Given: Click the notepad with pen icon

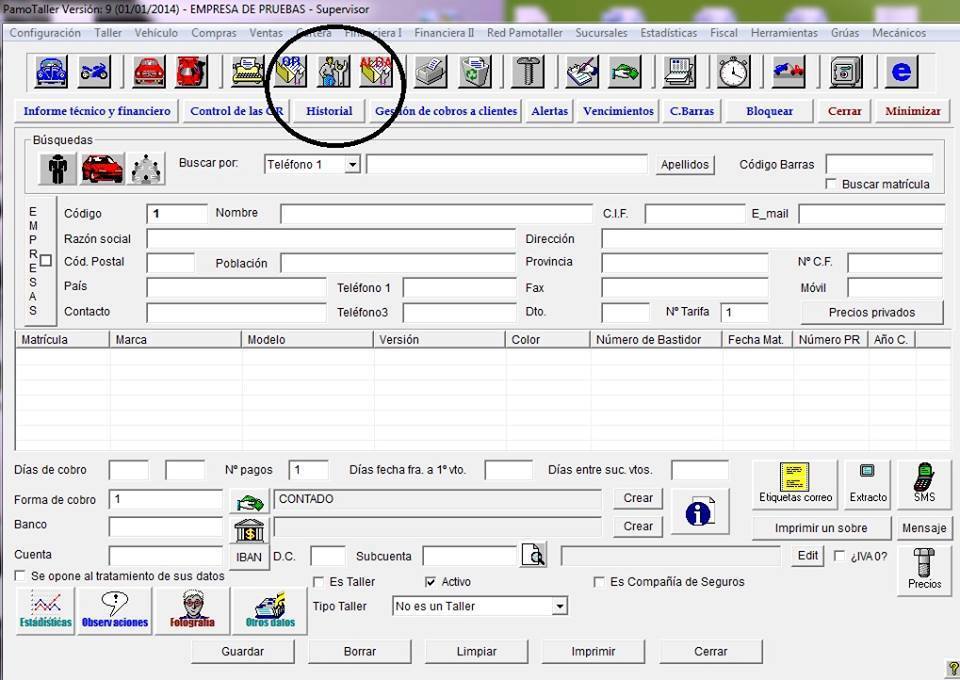Looking at the screenshot, I should click(x=582, y=72).
